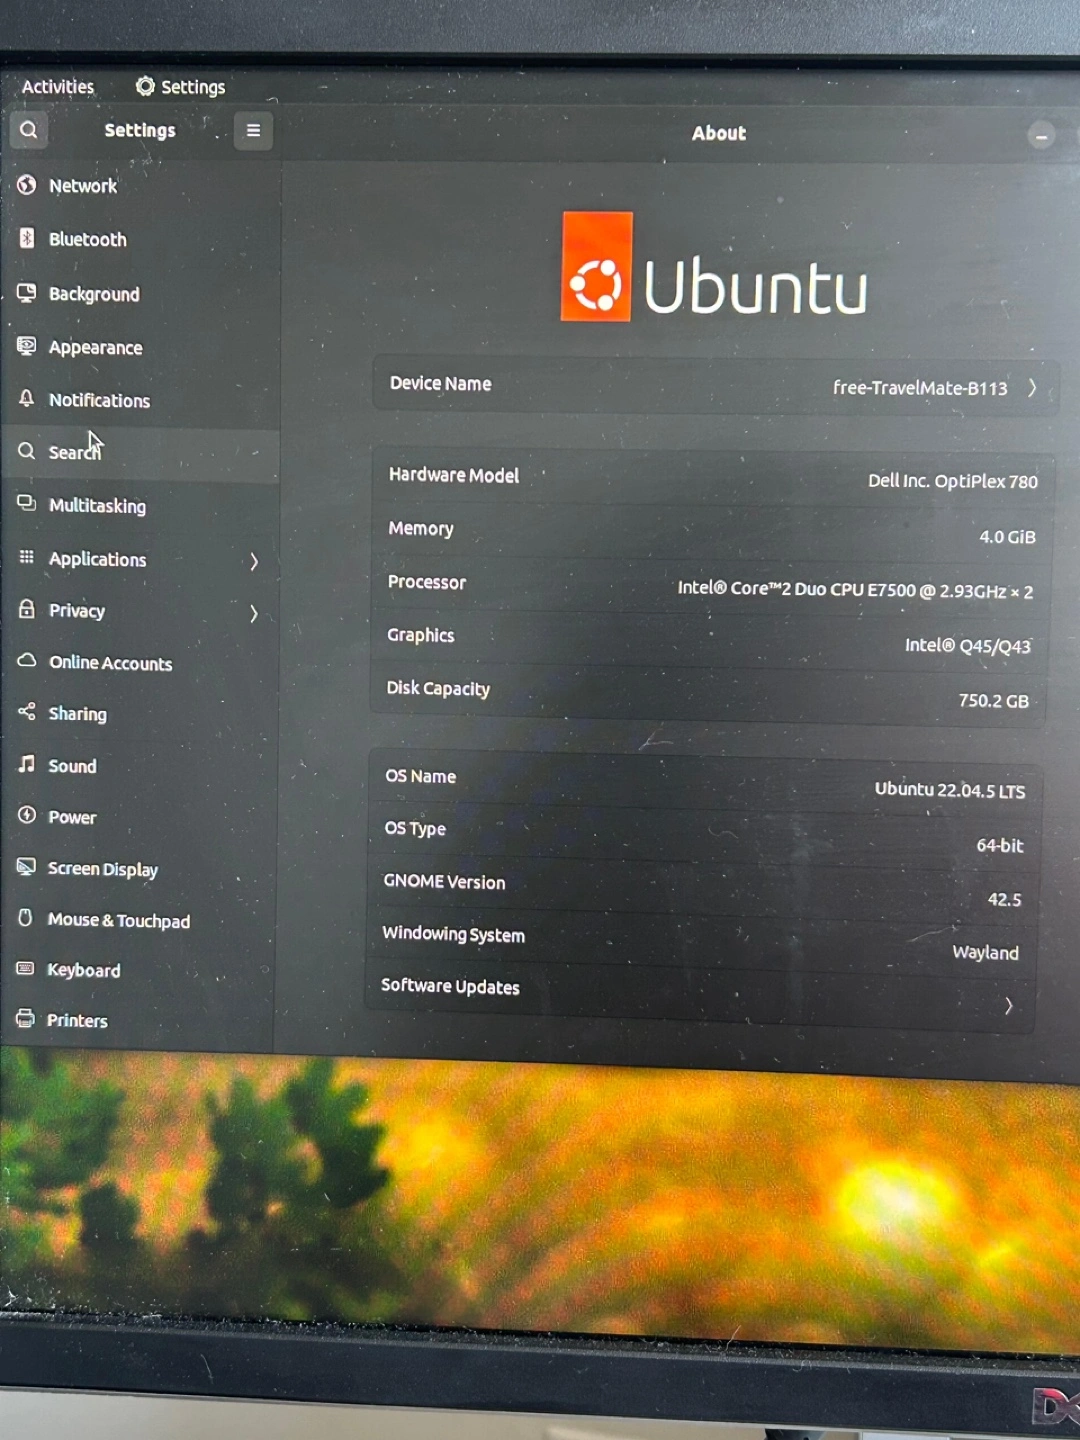
Task: Open Screen Display via its icon
Action: (x=26, y=867)
